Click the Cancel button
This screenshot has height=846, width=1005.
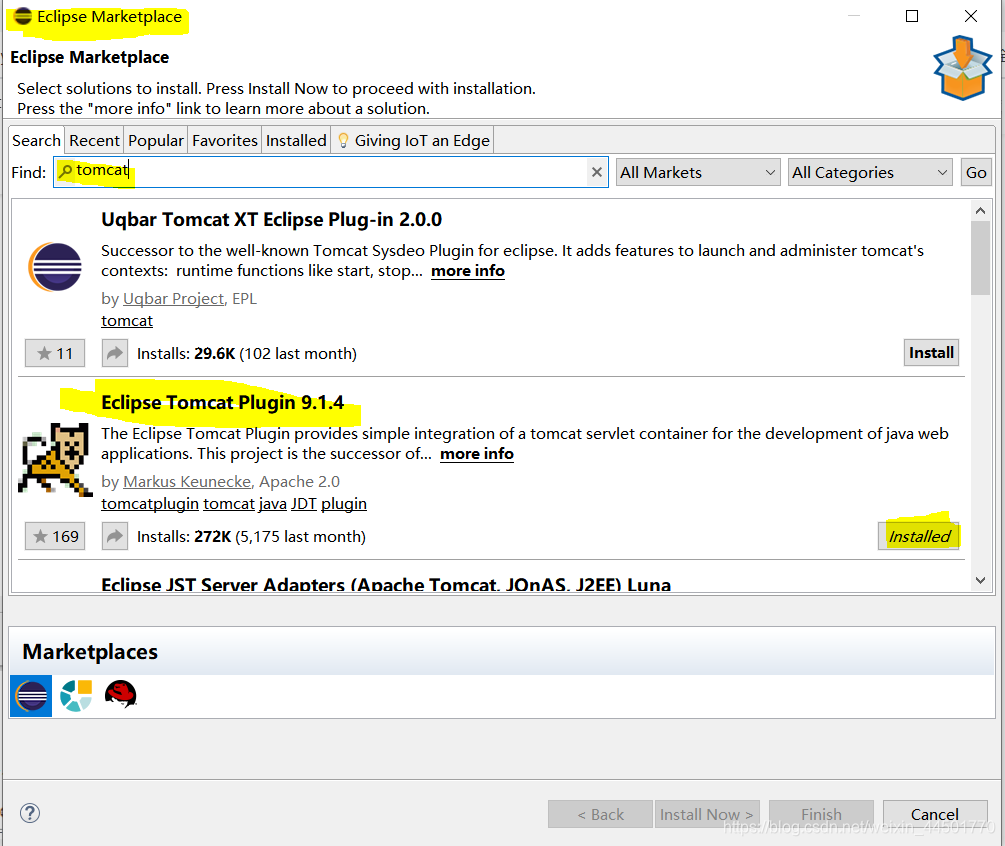coord(934,814)
